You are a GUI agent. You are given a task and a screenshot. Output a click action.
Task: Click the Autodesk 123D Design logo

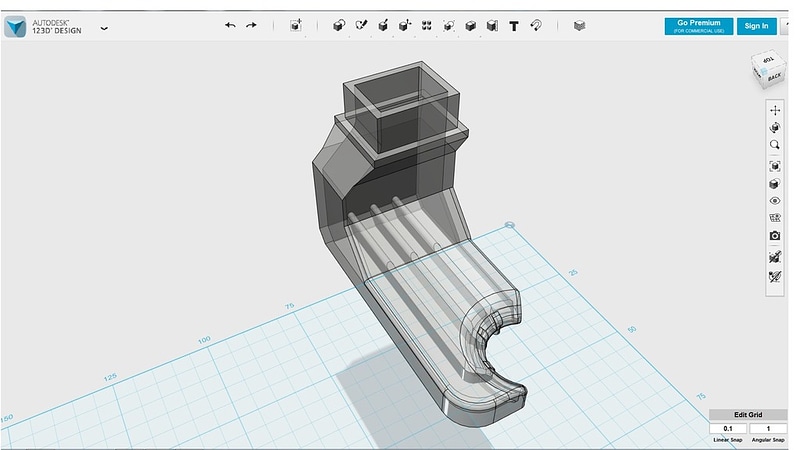(x=15, y=27)
